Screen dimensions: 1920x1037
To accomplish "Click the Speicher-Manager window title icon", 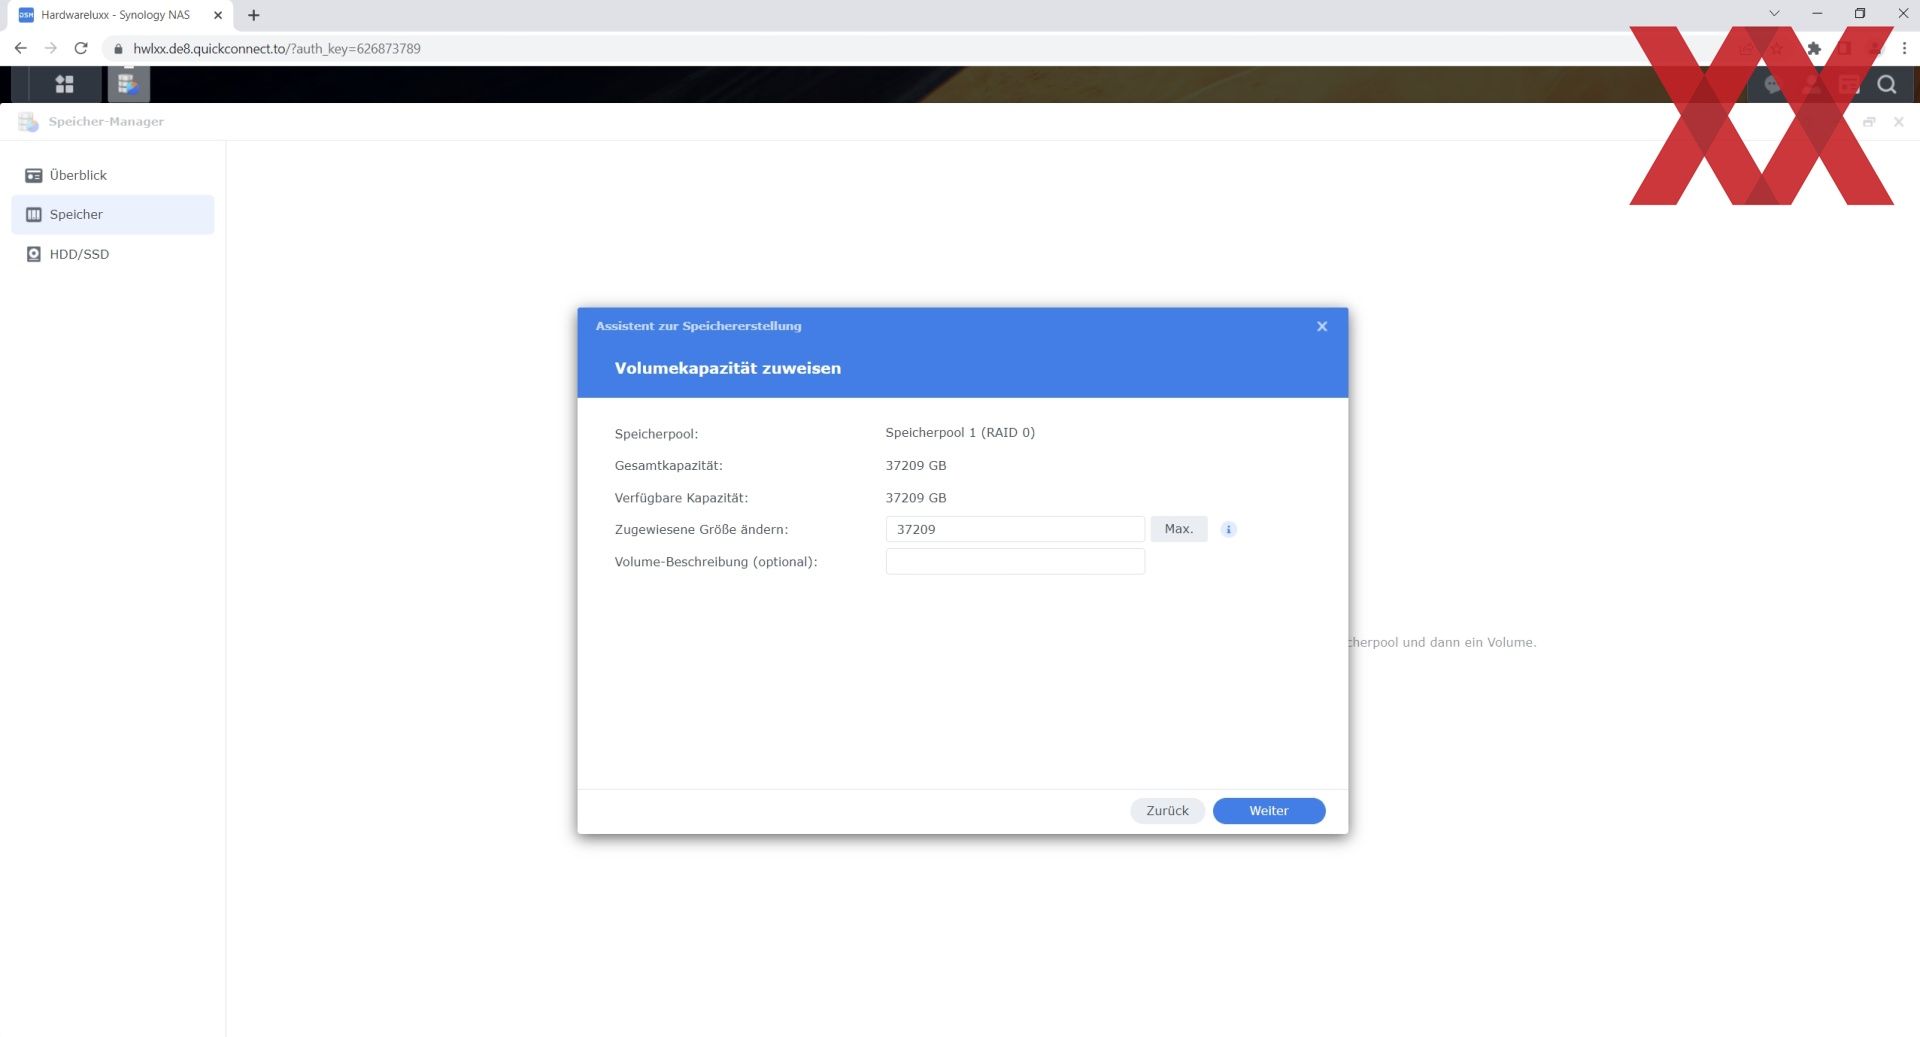I will pos(28,122).
